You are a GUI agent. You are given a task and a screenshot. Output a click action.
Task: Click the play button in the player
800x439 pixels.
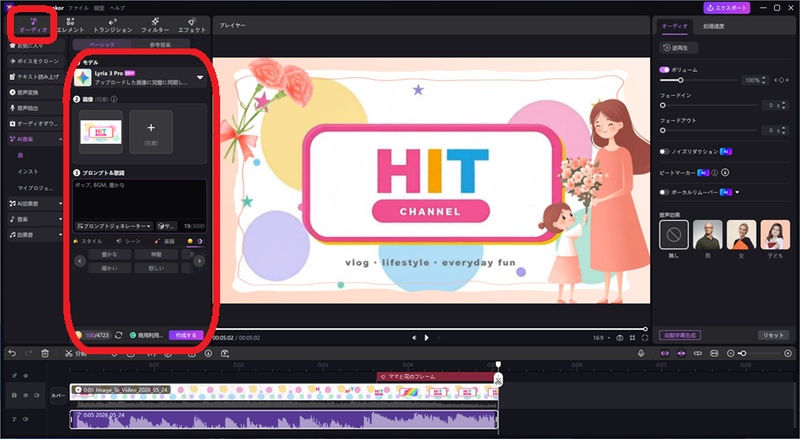pos(427,337)
